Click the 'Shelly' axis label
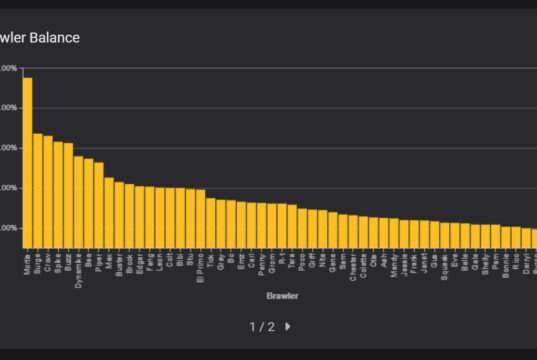537x360 pixels. (486, 264)
